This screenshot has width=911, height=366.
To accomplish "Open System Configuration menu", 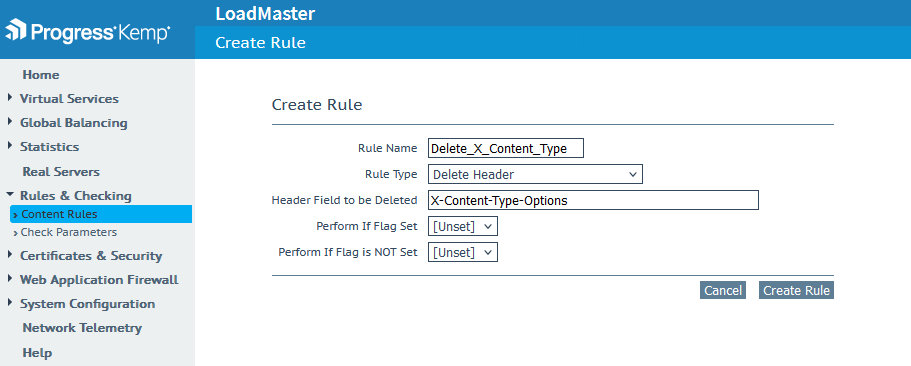I will [88, 304].
